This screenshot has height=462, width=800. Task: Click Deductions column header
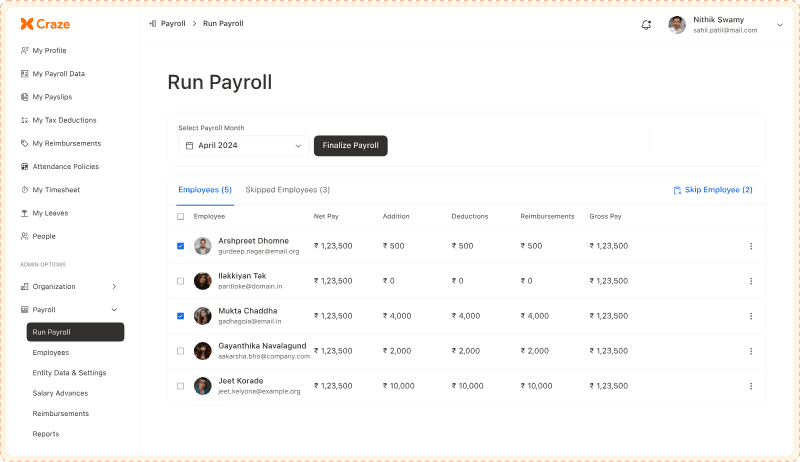[x=470, y=216]
